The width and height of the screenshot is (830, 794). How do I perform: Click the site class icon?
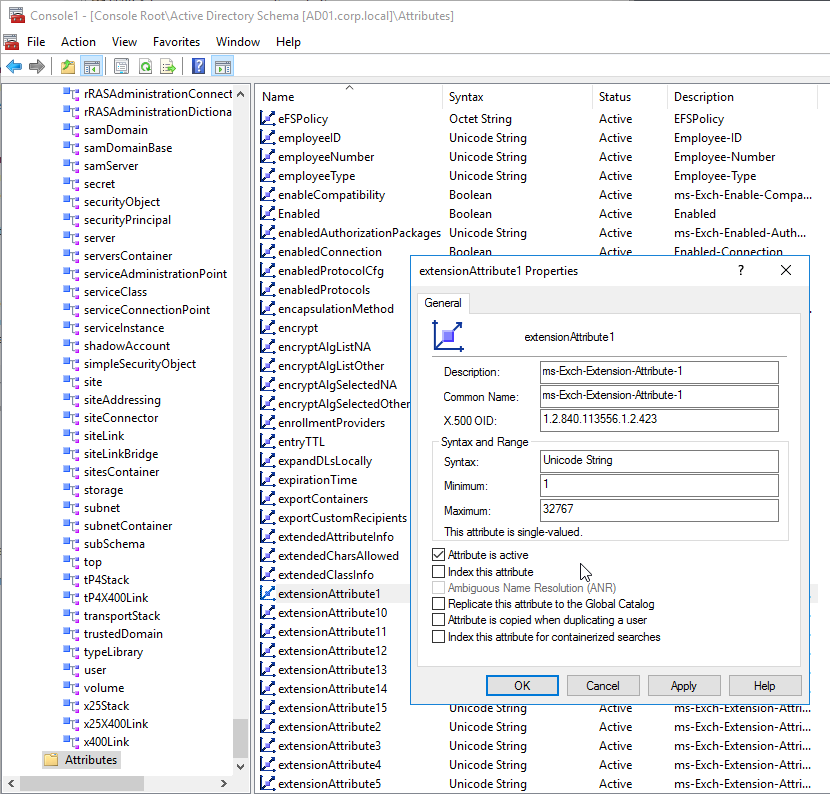[x=71, y=382]
